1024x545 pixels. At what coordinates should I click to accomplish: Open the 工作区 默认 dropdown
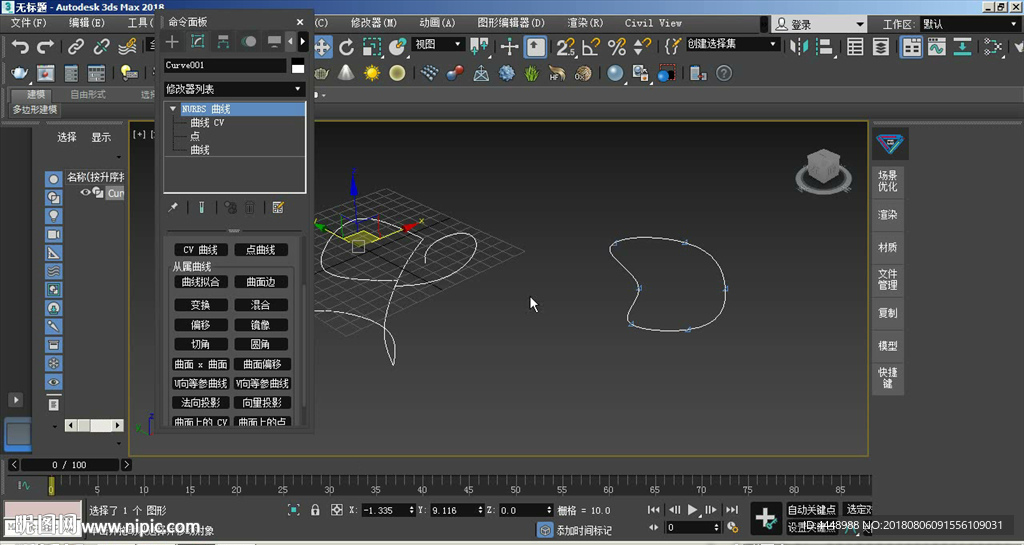[970, 24]
